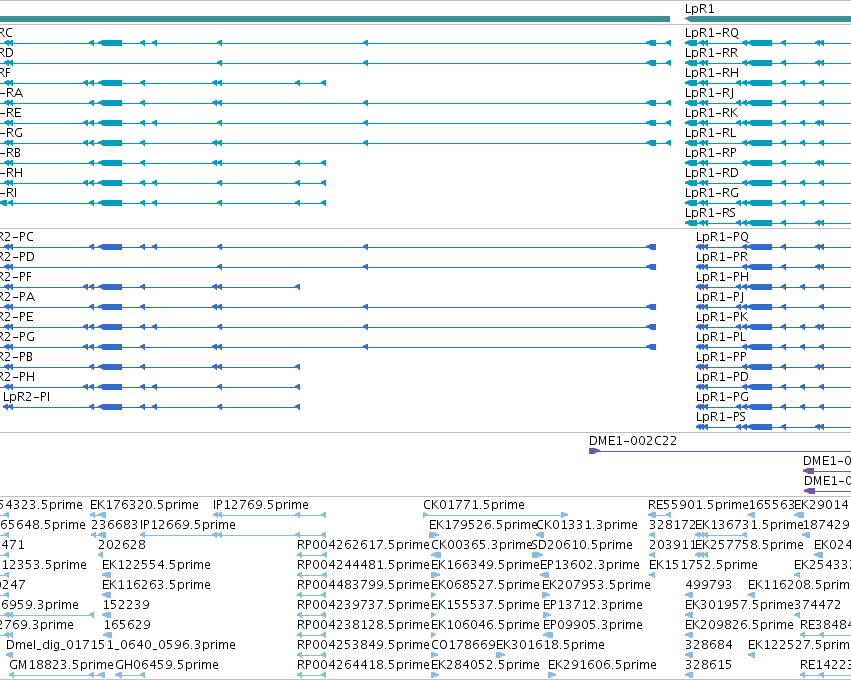Image resolution: width=851 pixels, height=680 pixels.
Task: Select EST EK209826.5prime
Action: tap(739, 625)
